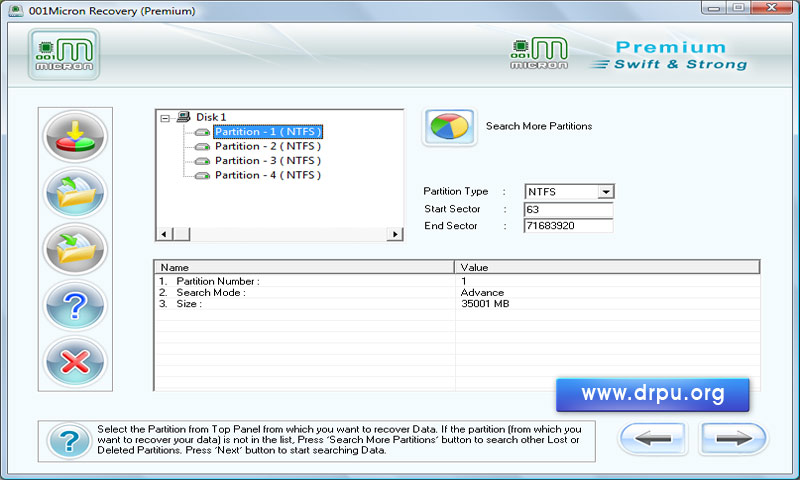Click the Value column header

pyautogui.click(x=607, y=267)
